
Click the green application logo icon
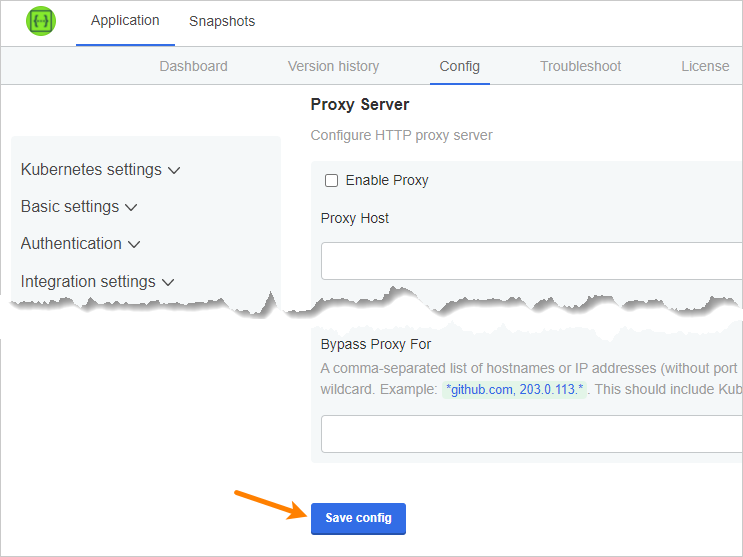click(x=41, y=22)
